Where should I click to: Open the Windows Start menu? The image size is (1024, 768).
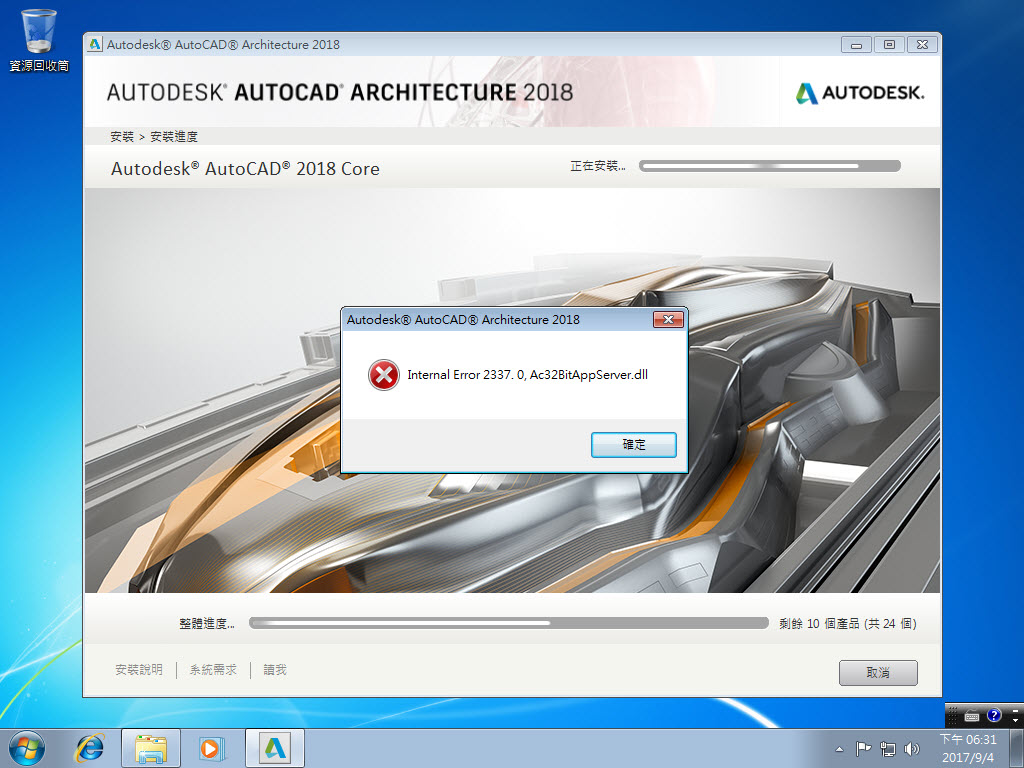point(27,748)
